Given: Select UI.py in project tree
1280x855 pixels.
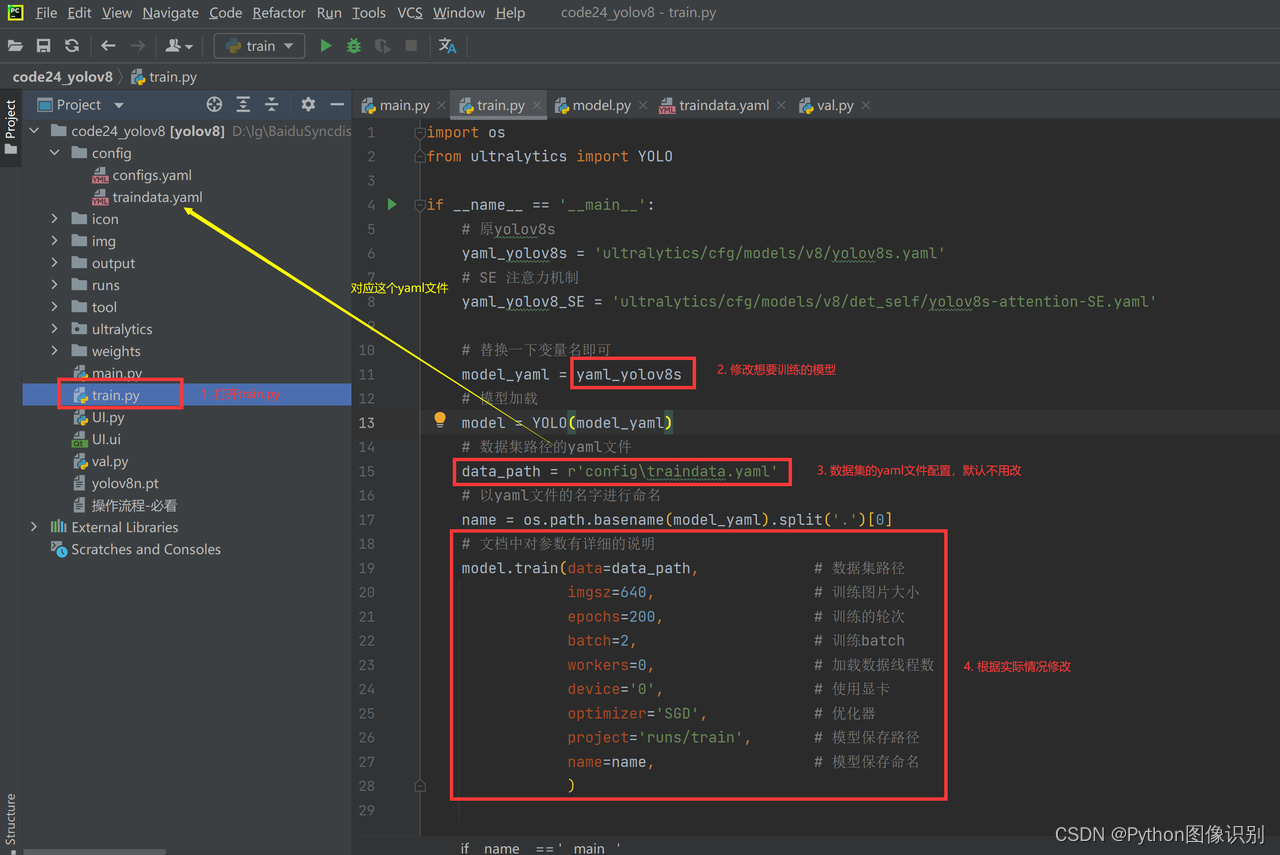Looking at the screenshot, I should (108, 417).
